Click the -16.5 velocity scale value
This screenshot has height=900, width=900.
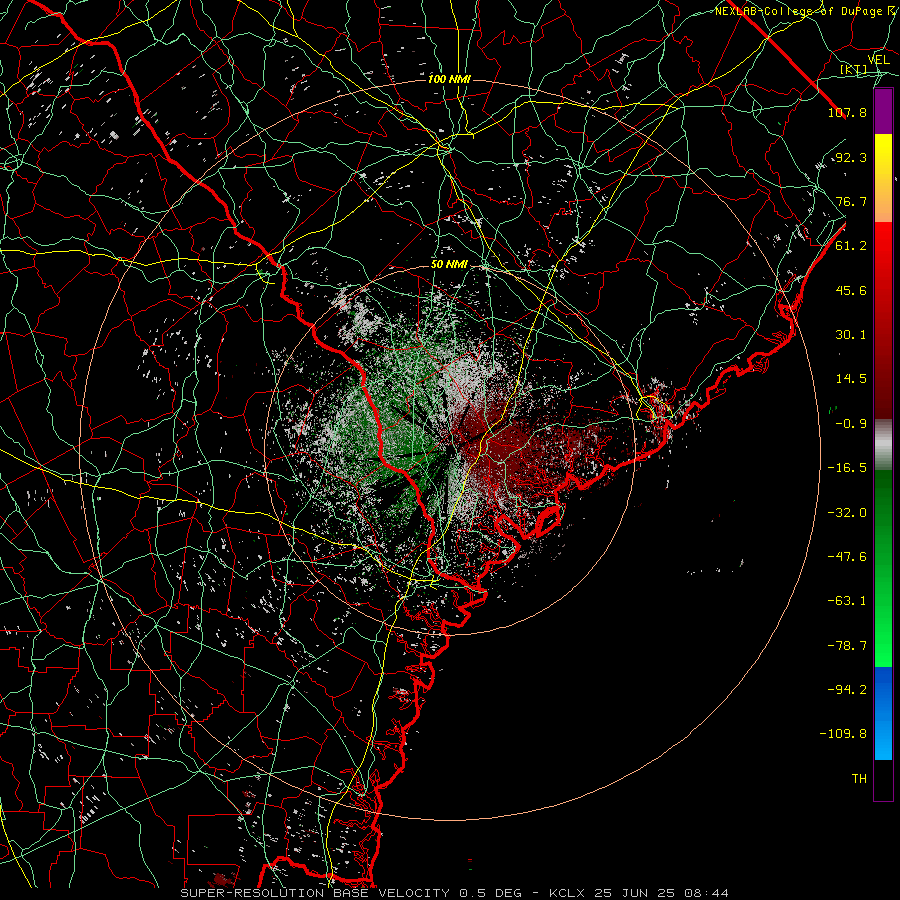point(847,468)
